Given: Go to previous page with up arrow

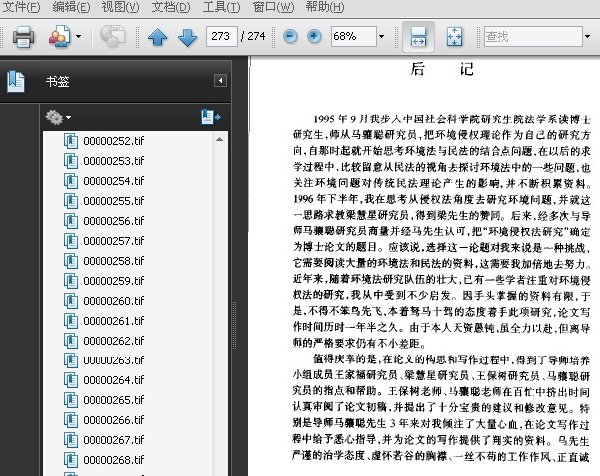Looking at the screenshot, I should click(157, 37).
